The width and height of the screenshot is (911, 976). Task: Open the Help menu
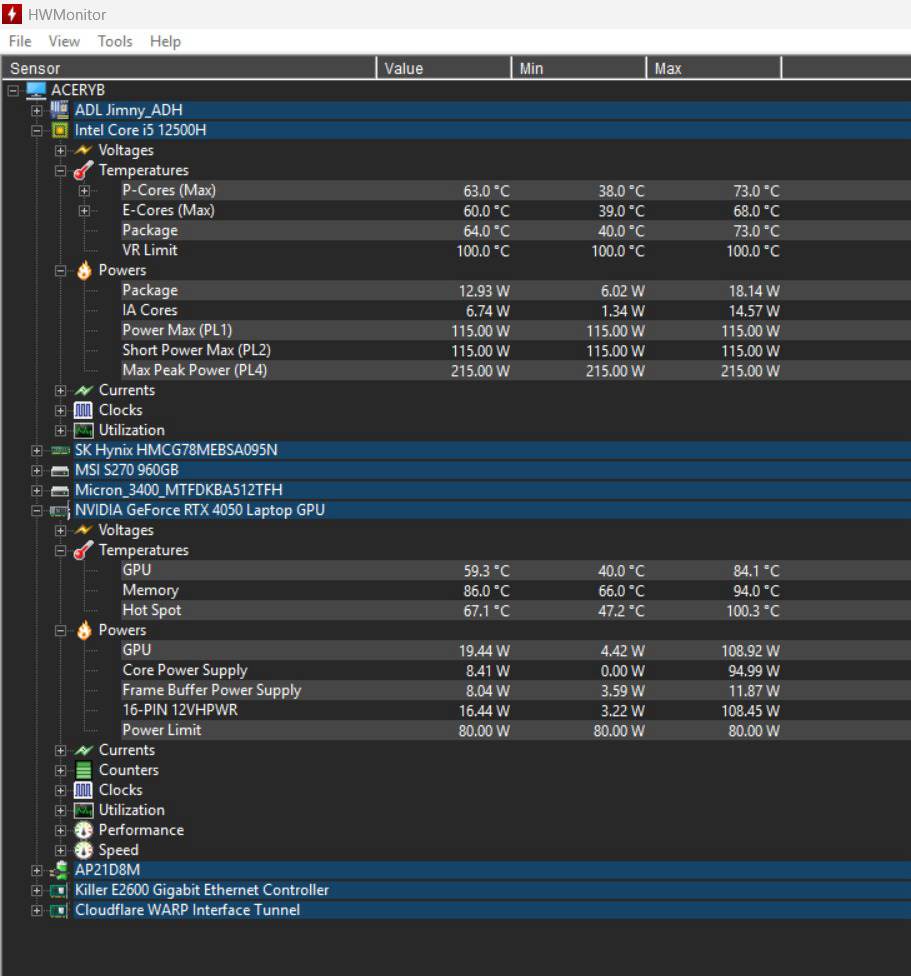[165, 41]
